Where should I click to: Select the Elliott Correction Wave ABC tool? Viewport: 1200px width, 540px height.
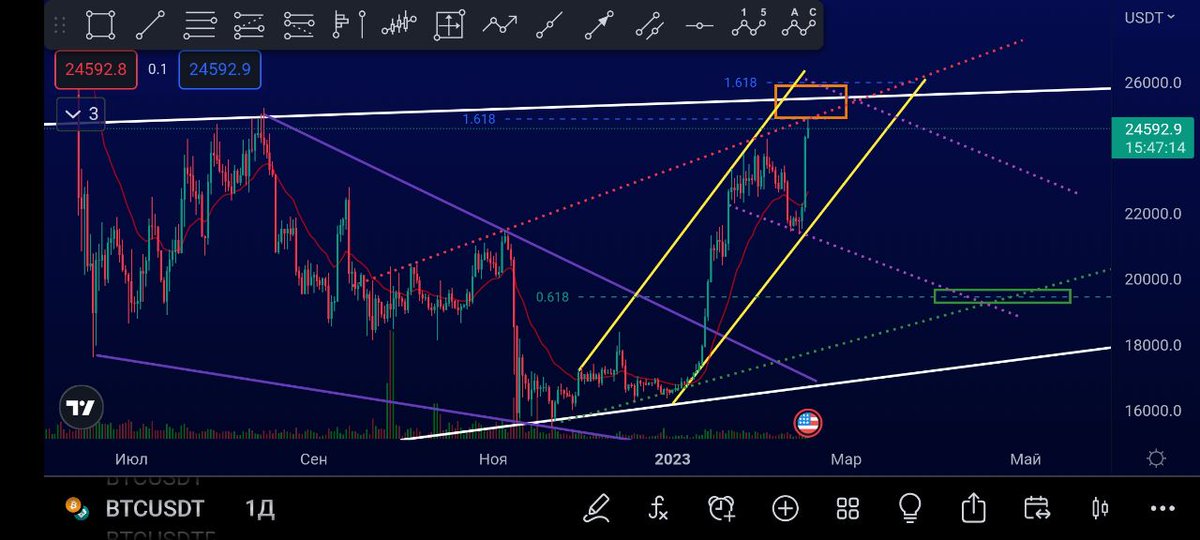coord(800,22)
